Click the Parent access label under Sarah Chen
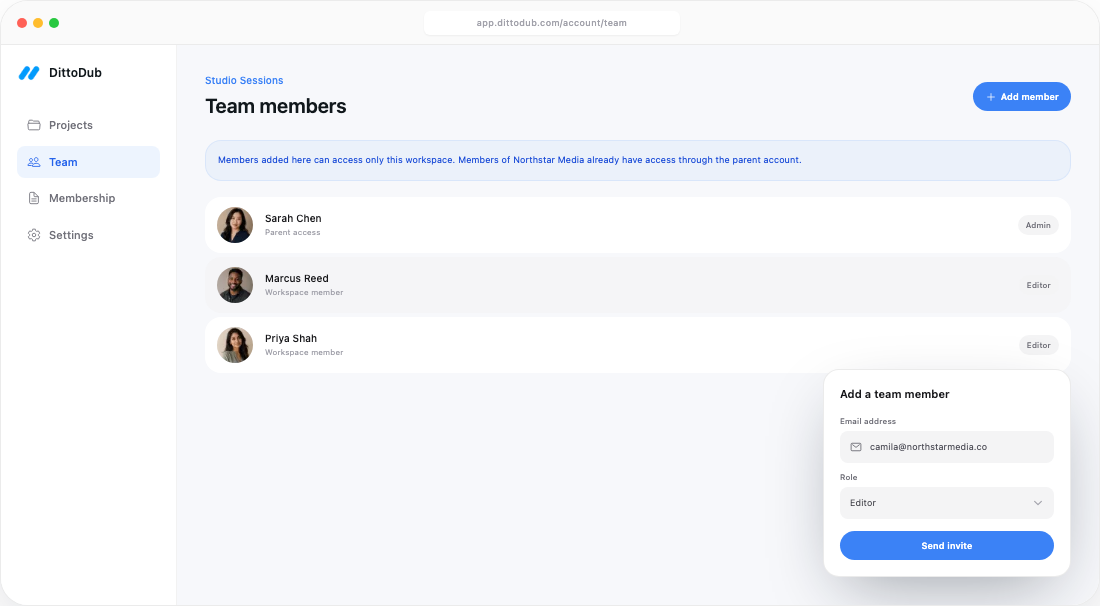1100x606 pixels. pyautogui.click(x=293, y=232)
